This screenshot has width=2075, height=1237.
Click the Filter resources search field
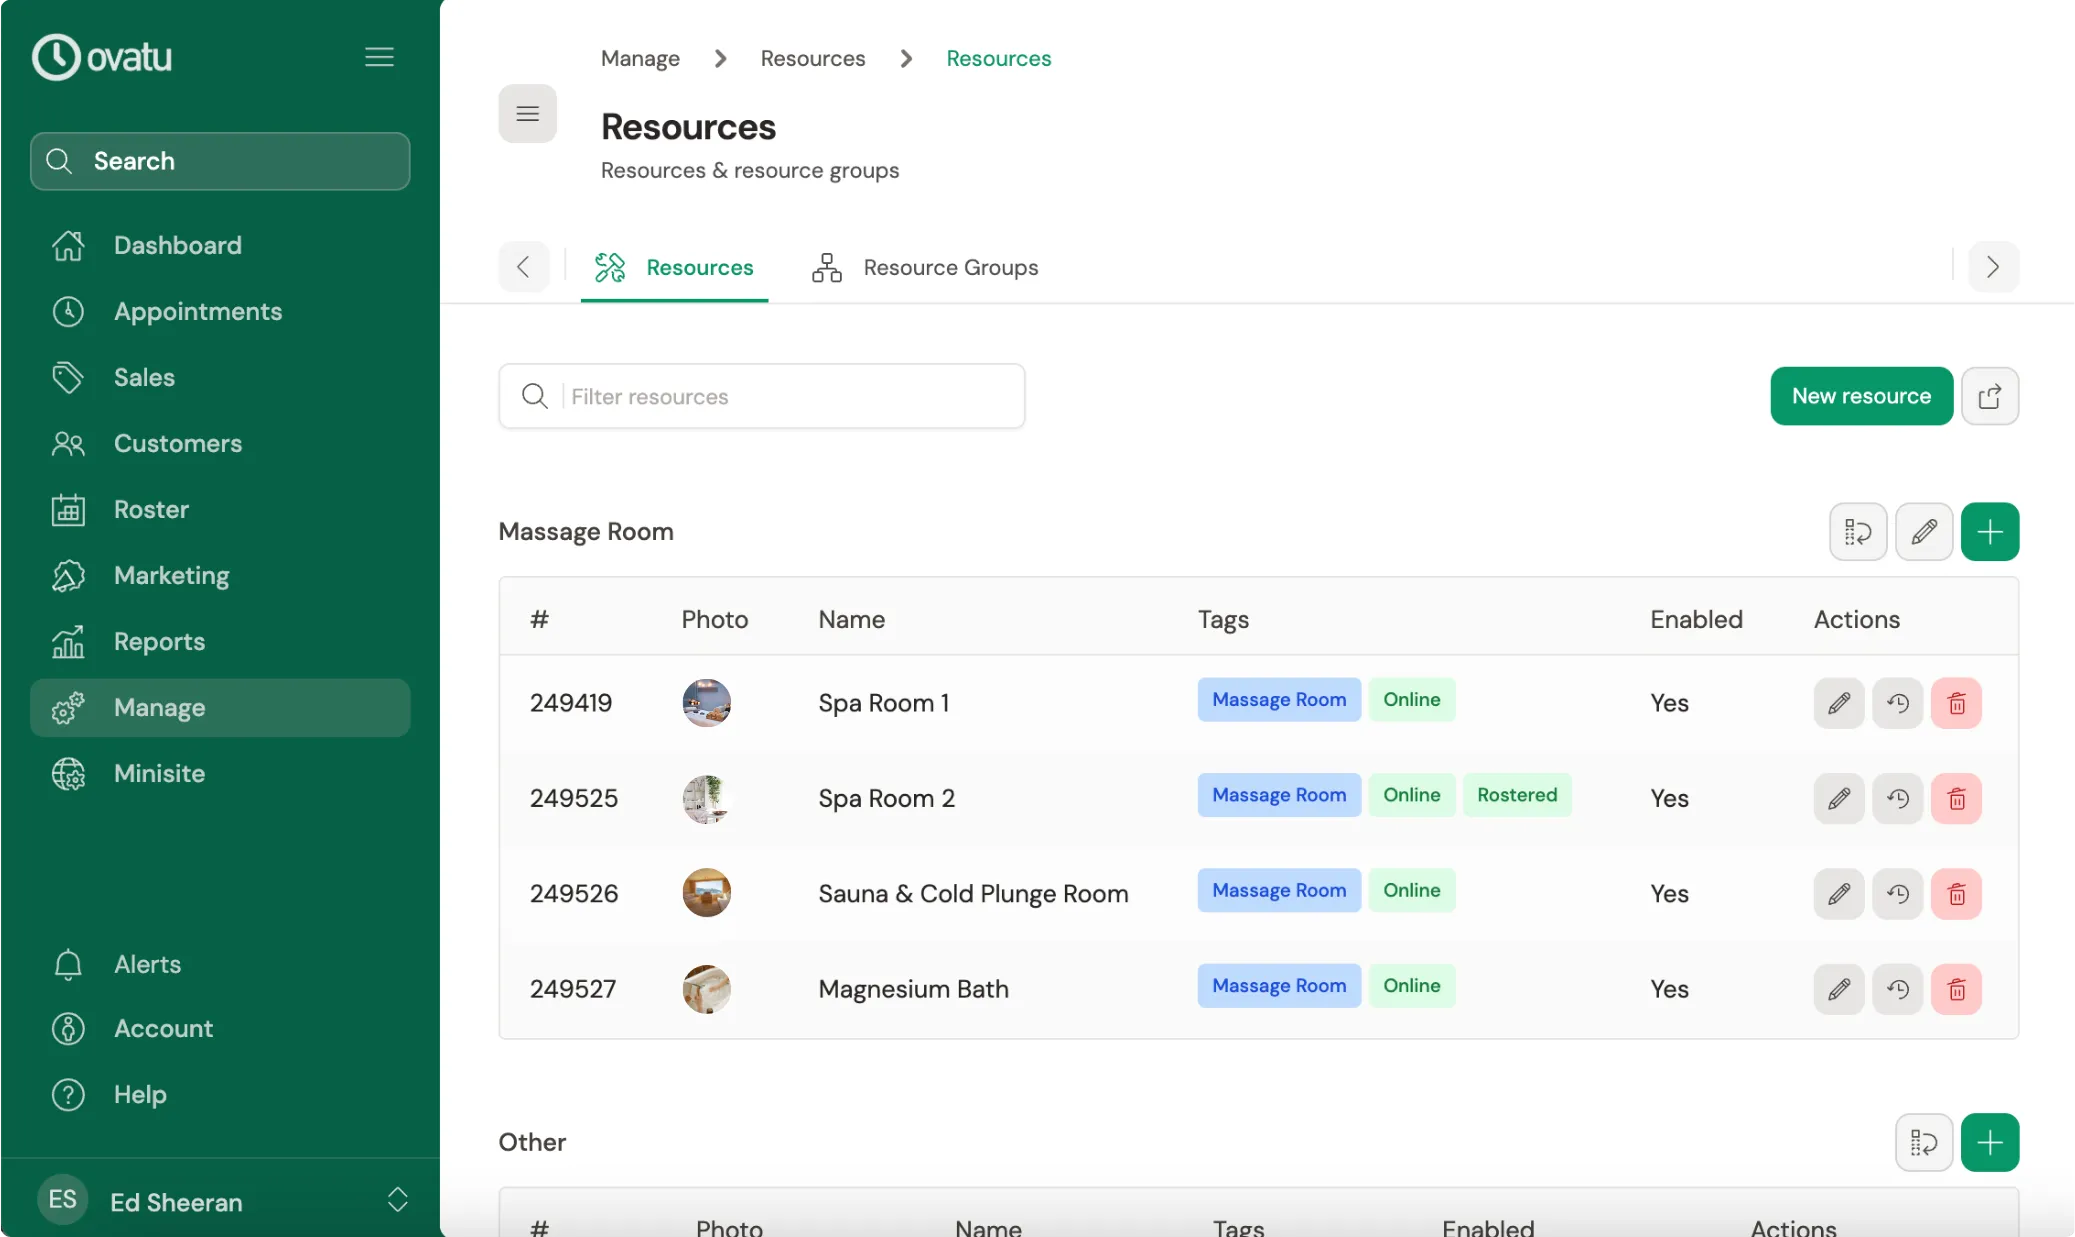point(762,396)
